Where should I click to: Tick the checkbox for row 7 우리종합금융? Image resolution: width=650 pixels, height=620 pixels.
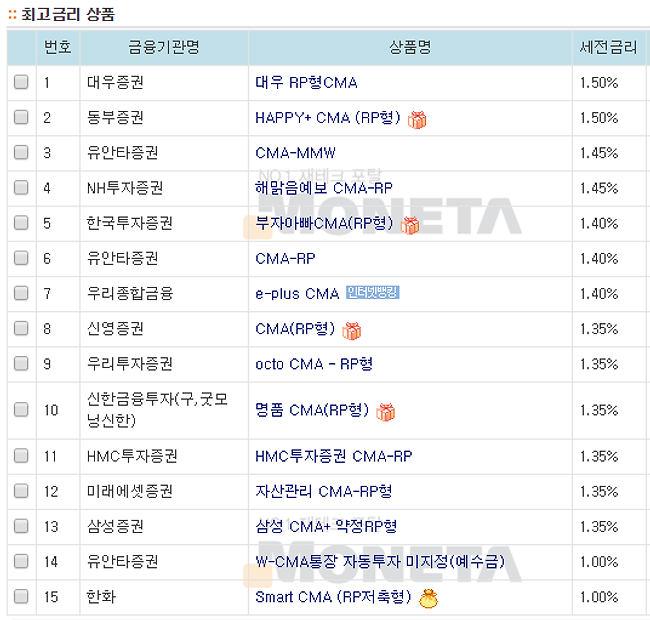coord(21,294)
